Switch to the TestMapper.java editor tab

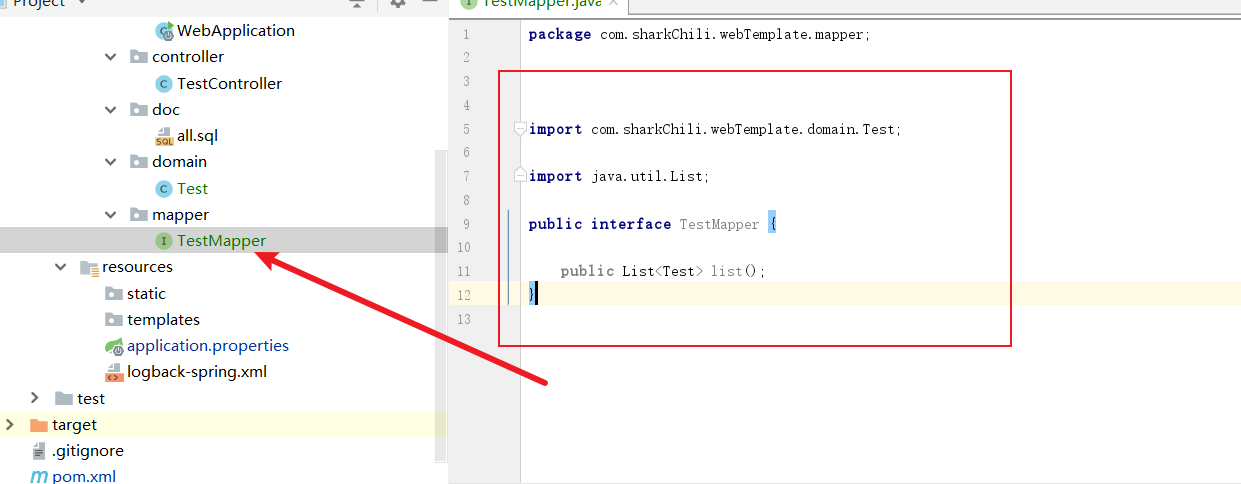540,3
